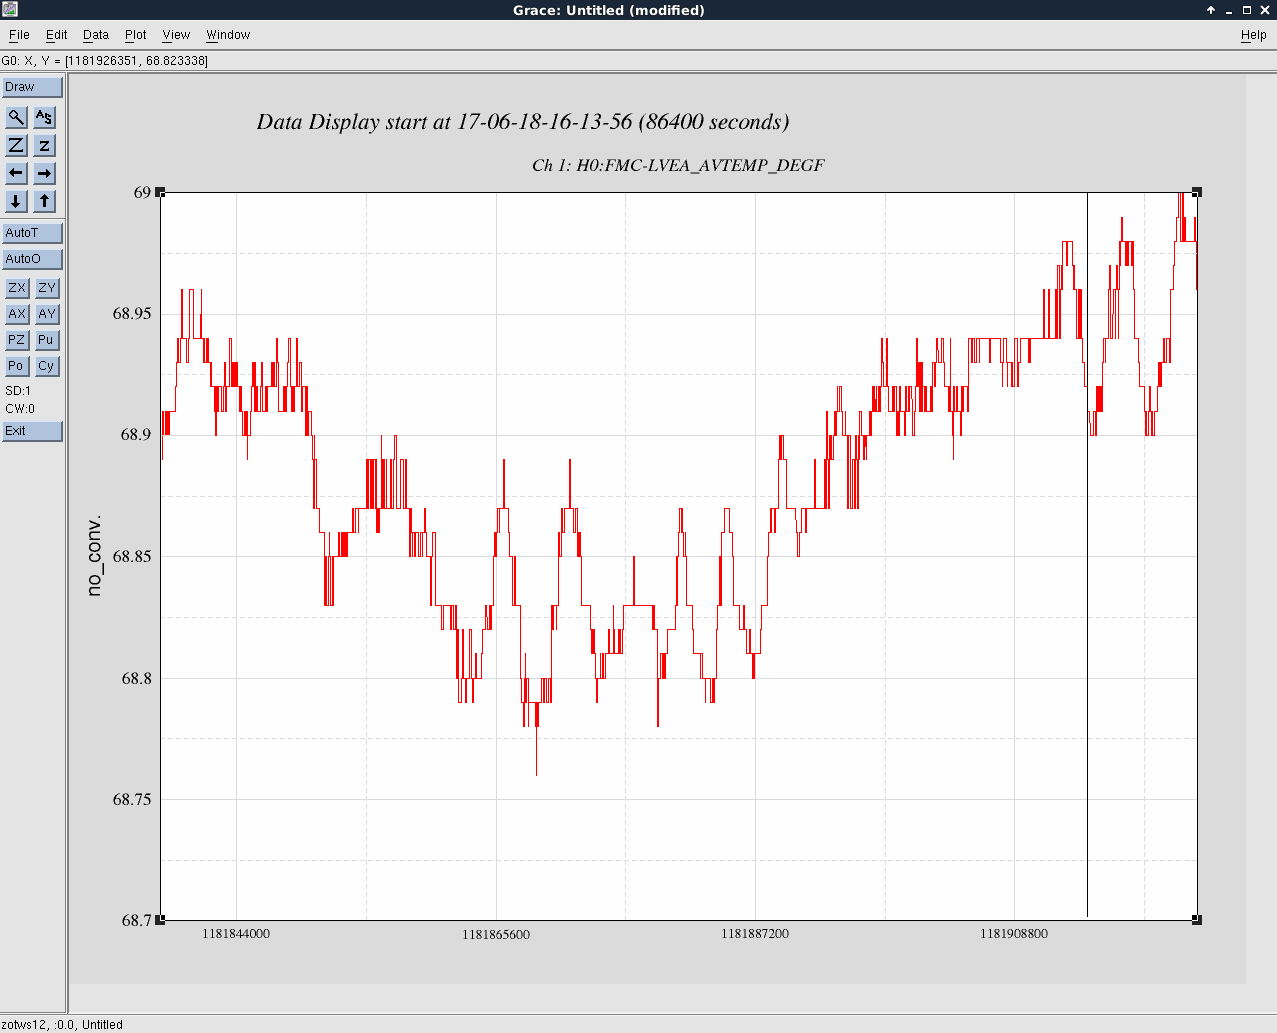Screen dimensions: 1277x1033
Task: Open the Window menu
Action: 228,35
